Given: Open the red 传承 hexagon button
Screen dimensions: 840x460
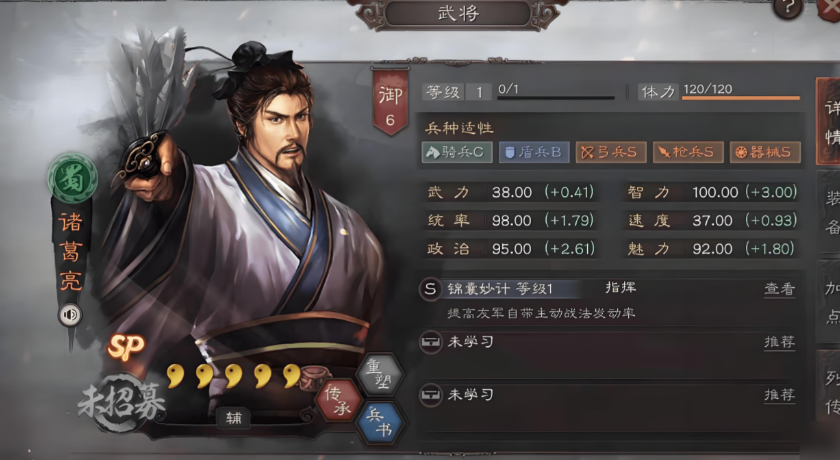Looking at the screenshot, I should pos(337,401).
